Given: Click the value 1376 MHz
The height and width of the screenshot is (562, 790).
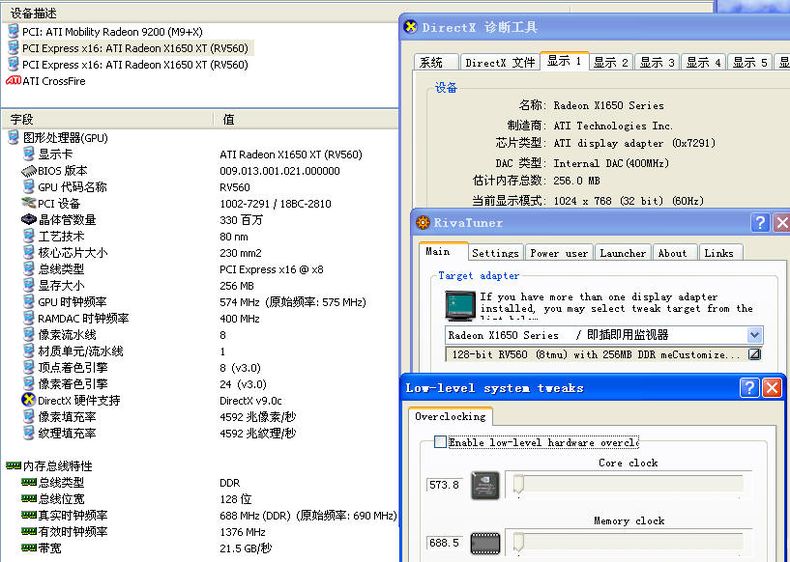Looking at the screenshot, I should (242, 532).
